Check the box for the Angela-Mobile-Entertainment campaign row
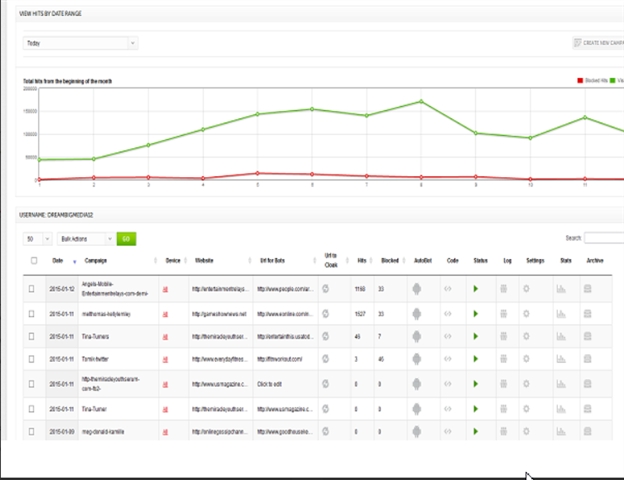This screenshot has width=624, height=480. tap(31, 289)
